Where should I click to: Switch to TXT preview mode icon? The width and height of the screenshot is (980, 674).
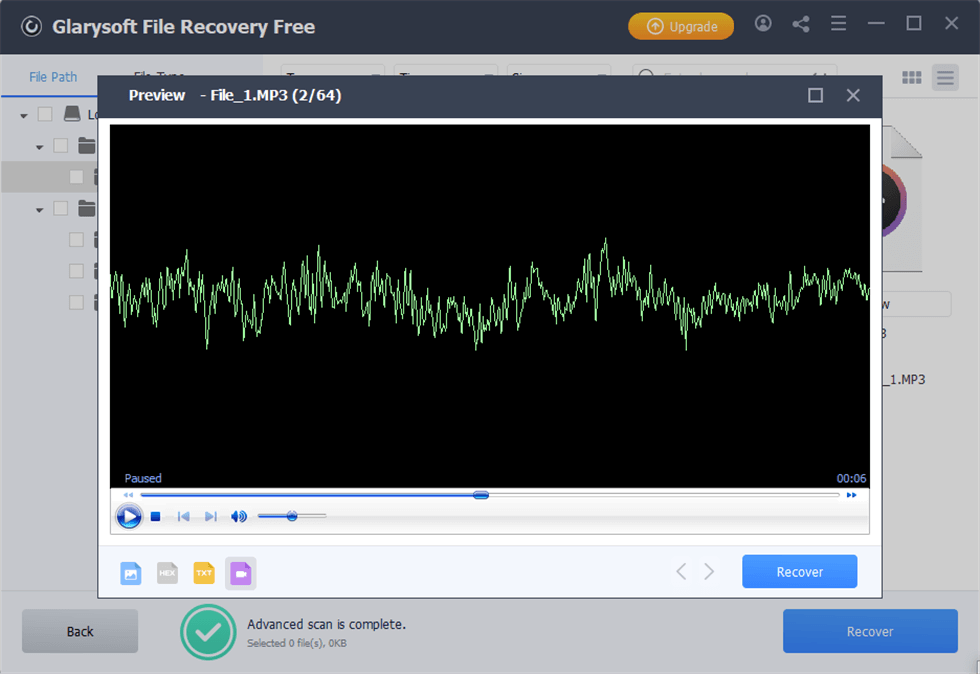[x=204, y=573]
